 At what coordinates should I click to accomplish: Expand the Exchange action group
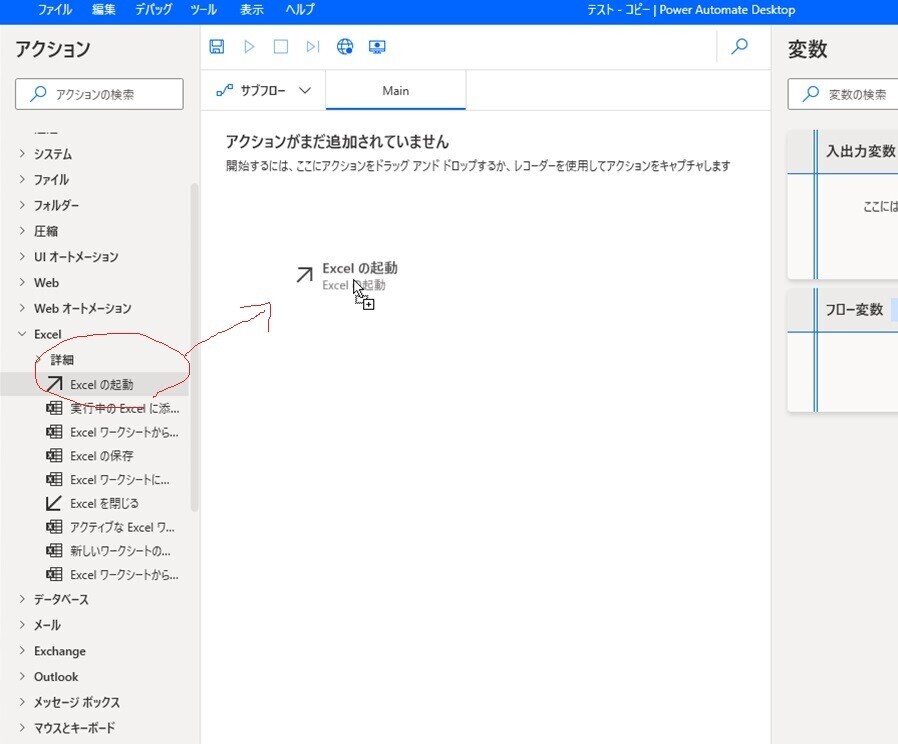[x=22, y=651]
